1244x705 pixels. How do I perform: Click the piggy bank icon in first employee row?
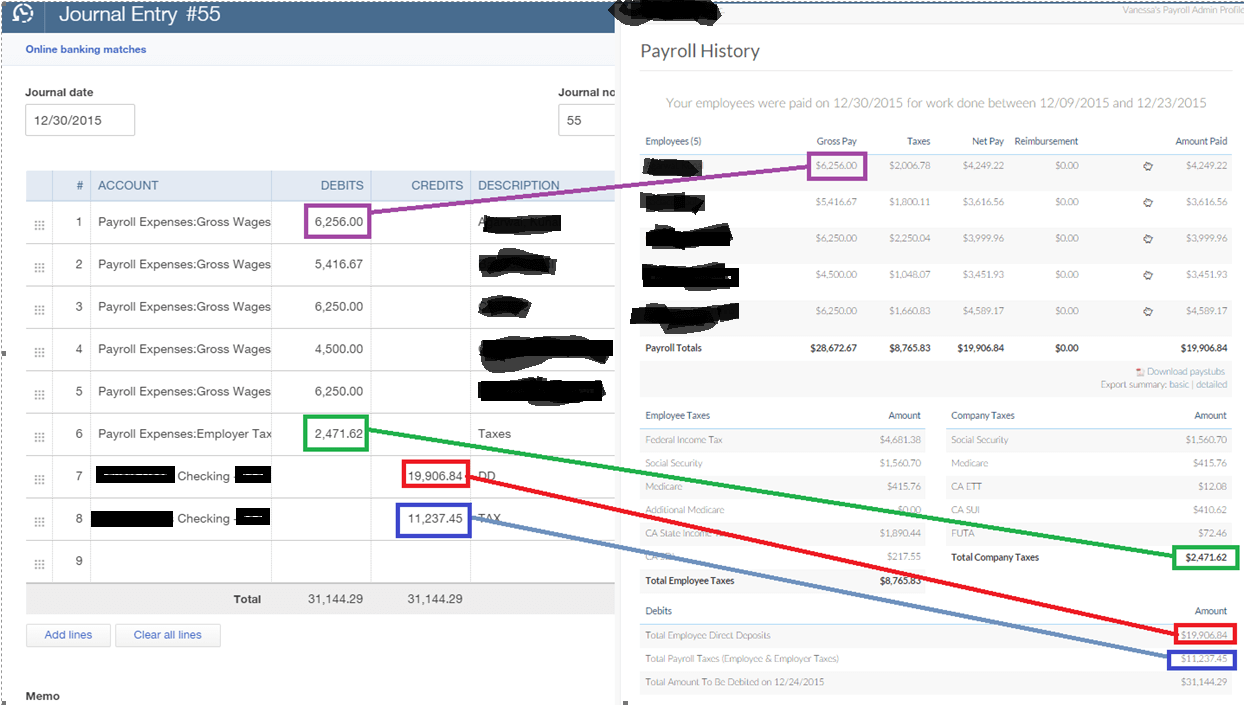1147,166
